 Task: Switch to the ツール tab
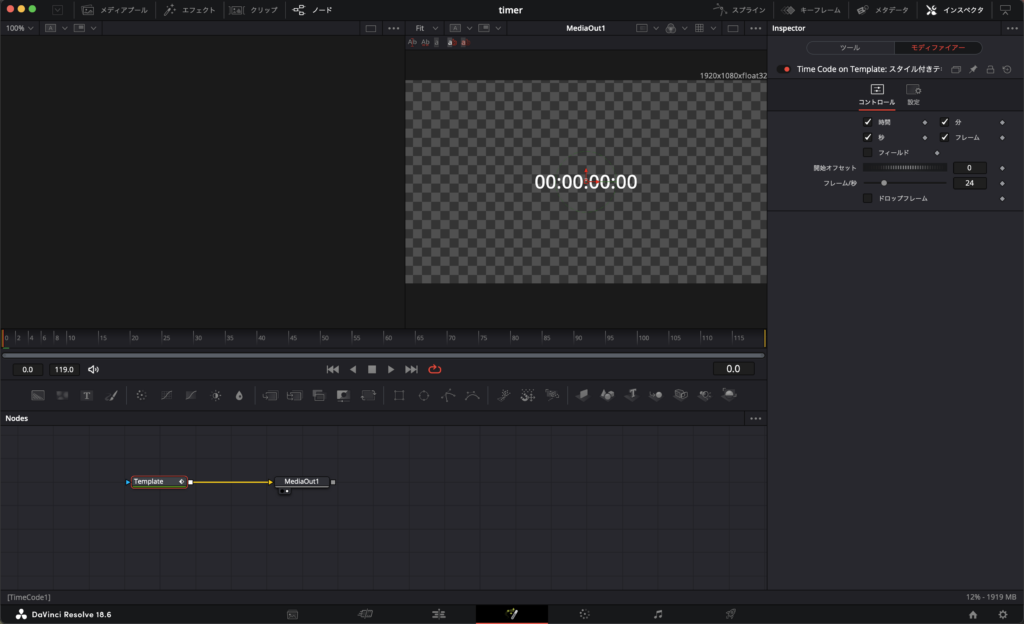(x=849, y=47)
